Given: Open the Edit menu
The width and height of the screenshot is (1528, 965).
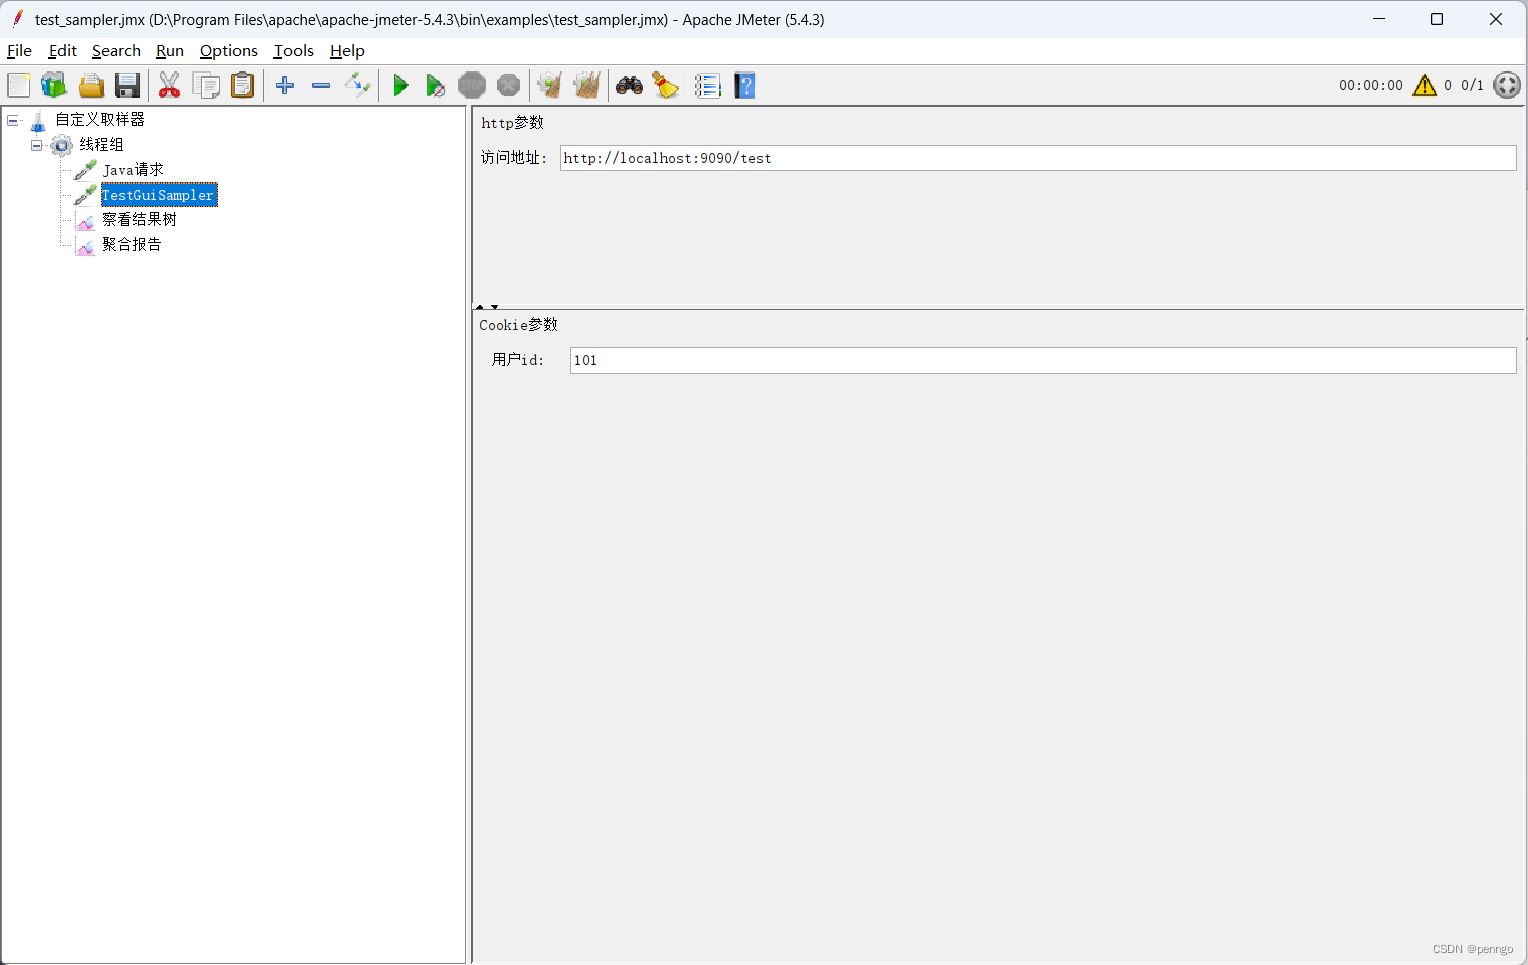Looking at the screenshot, I should click(63, 51).
